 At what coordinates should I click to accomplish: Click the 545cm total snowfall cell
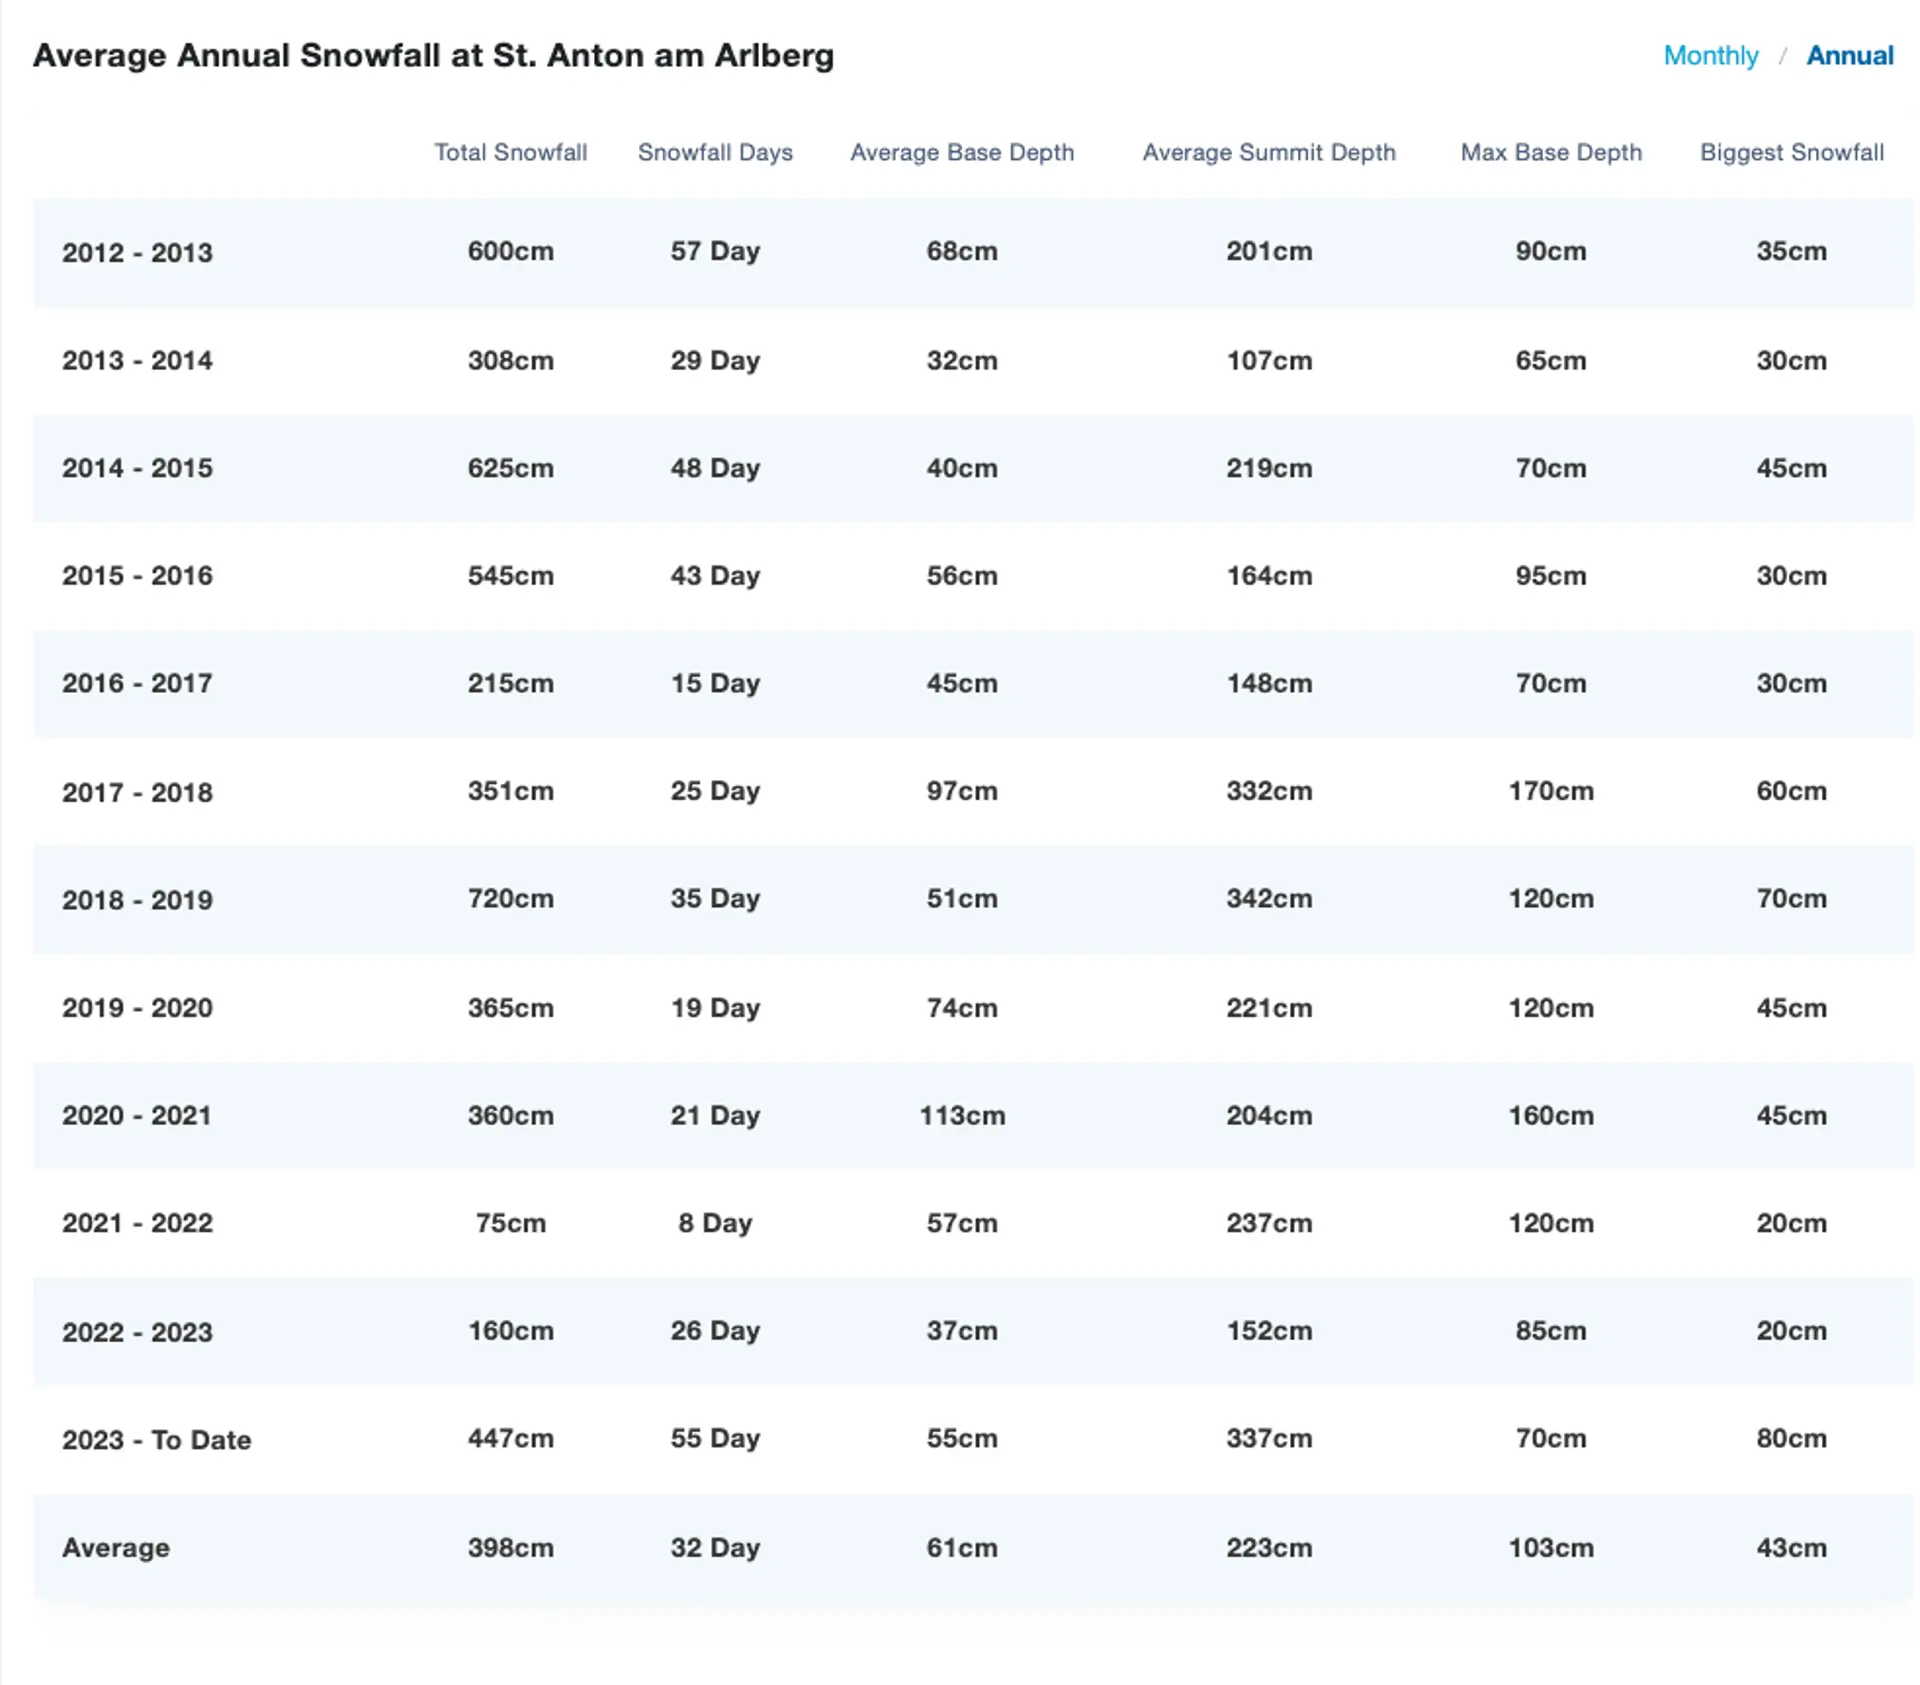tap(511, 576)
